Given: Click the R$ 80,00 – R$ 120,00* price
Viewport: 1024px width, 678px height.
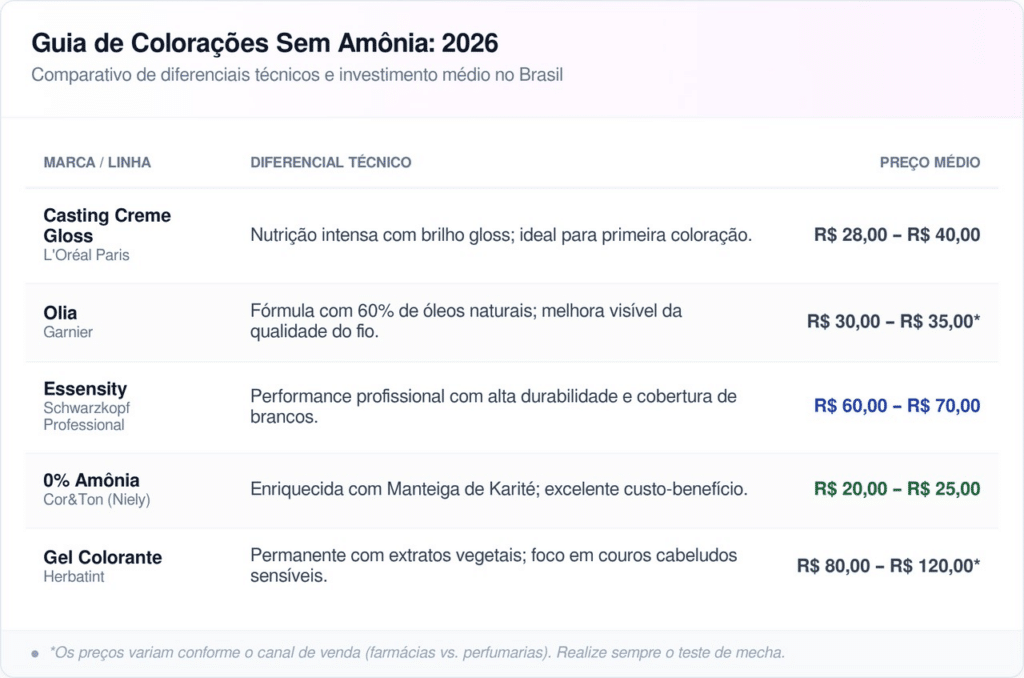Looking at the screenshot, I should (x=888, y=565).
